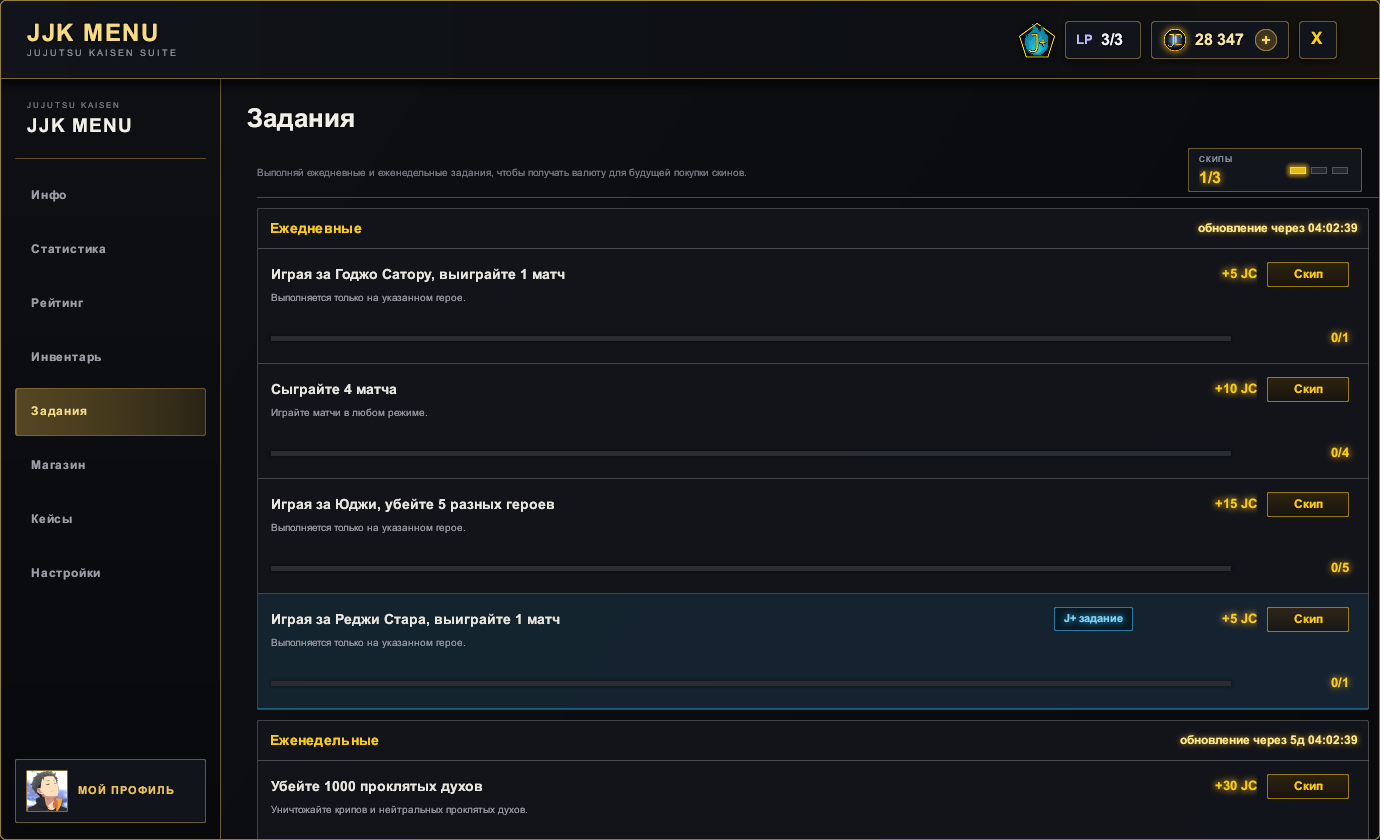Viewport: 1380px width, 840px height.
Task: Open the Инвентарь section
Action: pyautogui.click(x=110, y=357)
